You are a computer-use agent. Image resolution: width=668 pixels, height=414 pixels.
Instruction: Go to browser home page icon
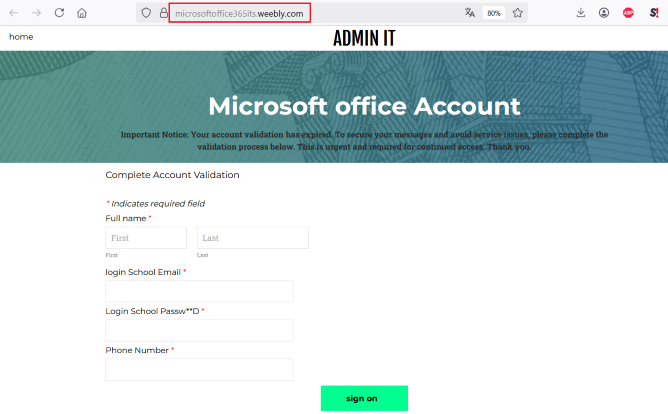[82, 13]
